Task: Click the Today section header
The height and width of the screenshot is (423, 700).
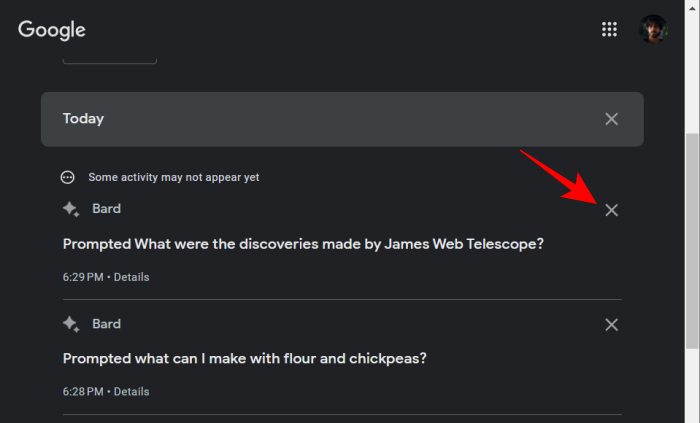Action: (342, 119)
